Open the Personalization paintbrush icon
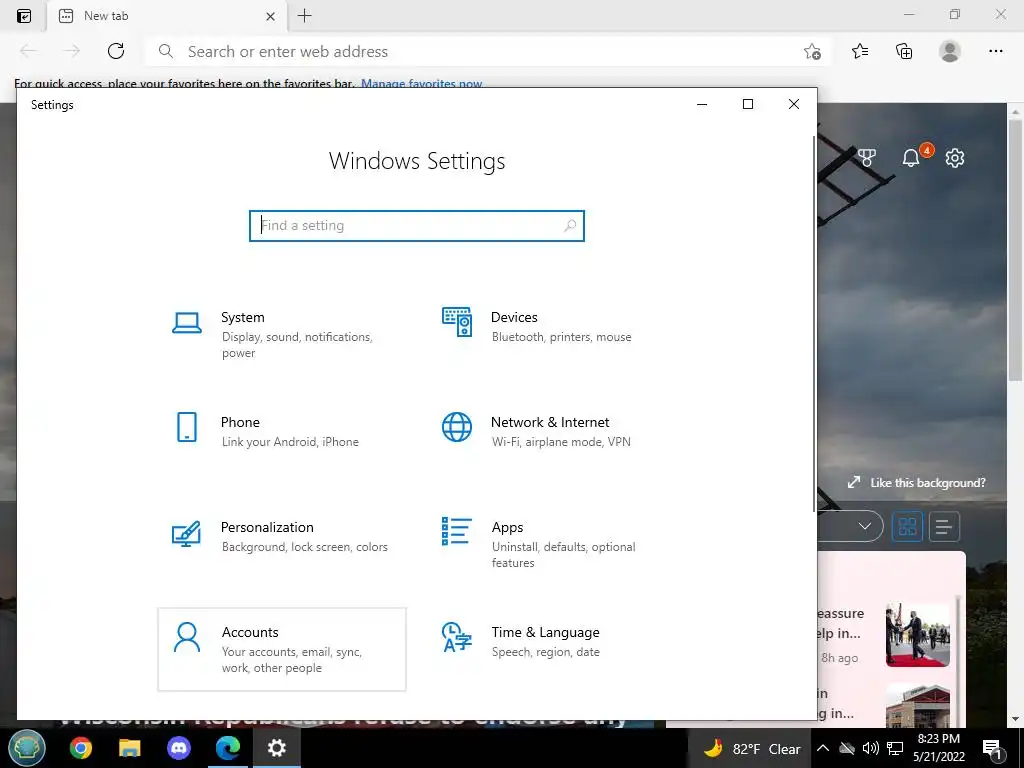The height and width of the screenshot is (768, 1024). pyautogui.click(x=186, y=533)
